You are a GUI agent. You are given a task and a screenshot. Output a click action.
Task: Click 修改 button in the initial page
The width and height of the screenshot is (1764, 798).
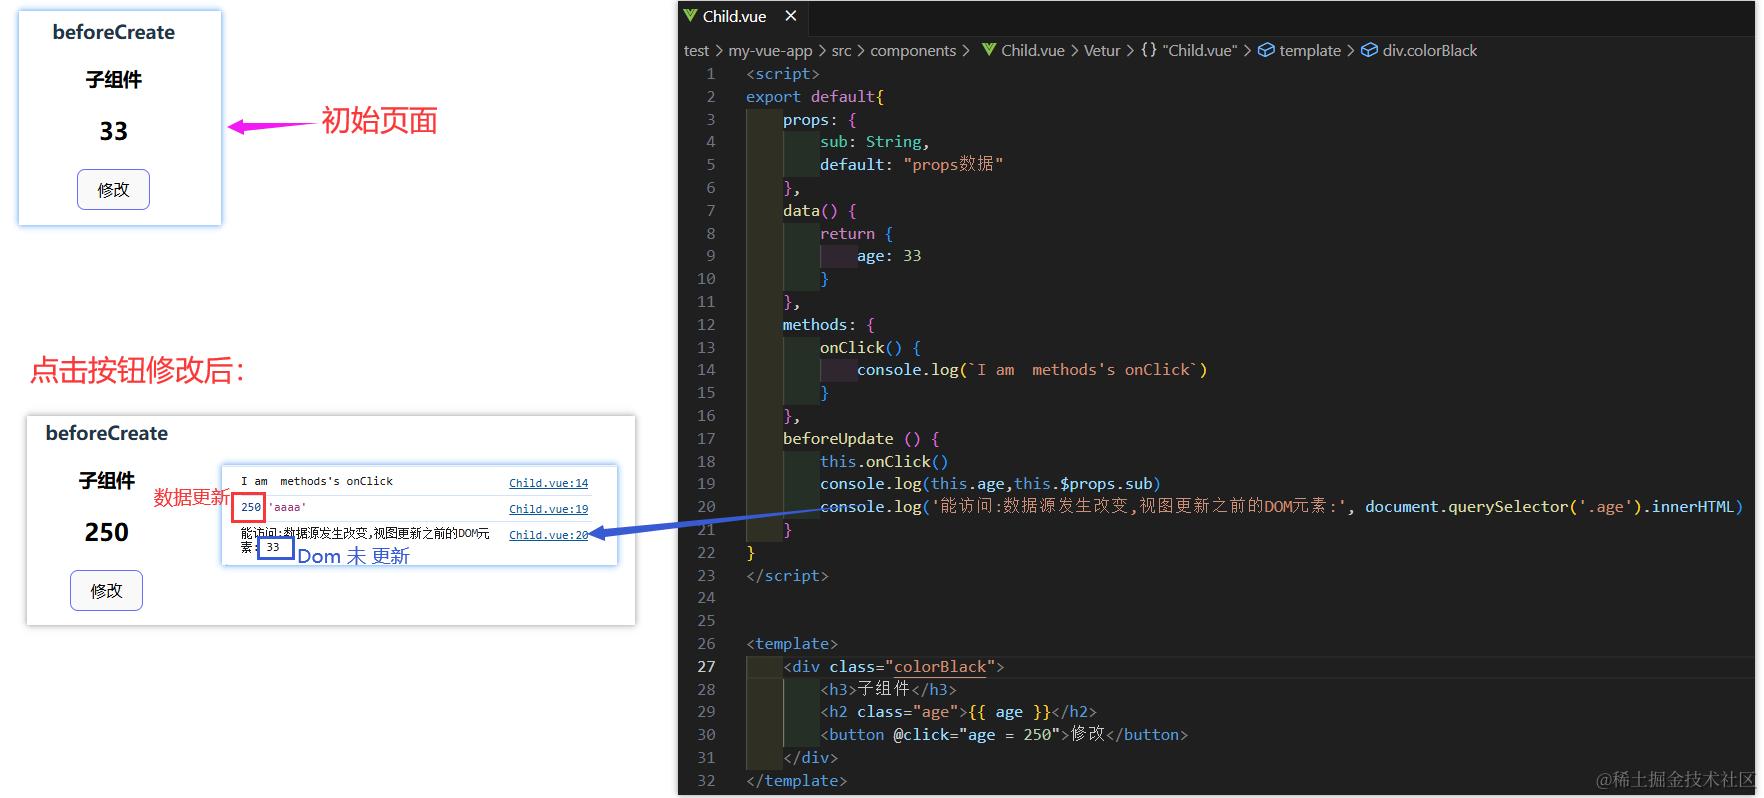coord(113,190)
